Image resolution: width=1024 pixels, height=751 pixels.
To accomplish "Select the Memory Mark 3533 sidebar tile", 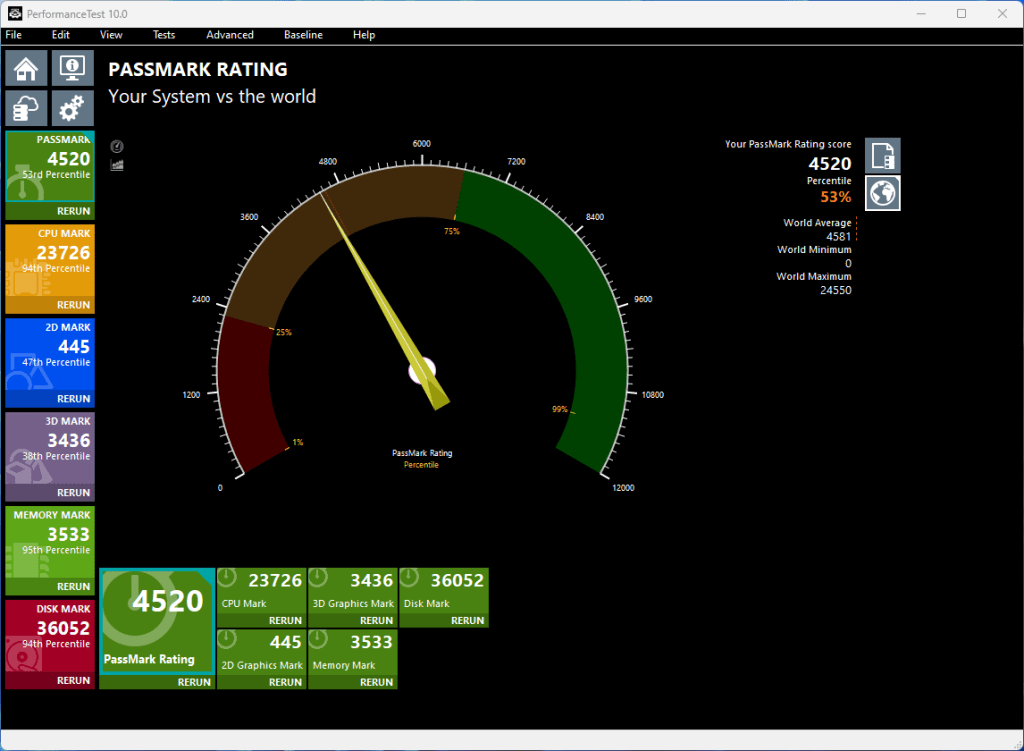I will [50, 541].
